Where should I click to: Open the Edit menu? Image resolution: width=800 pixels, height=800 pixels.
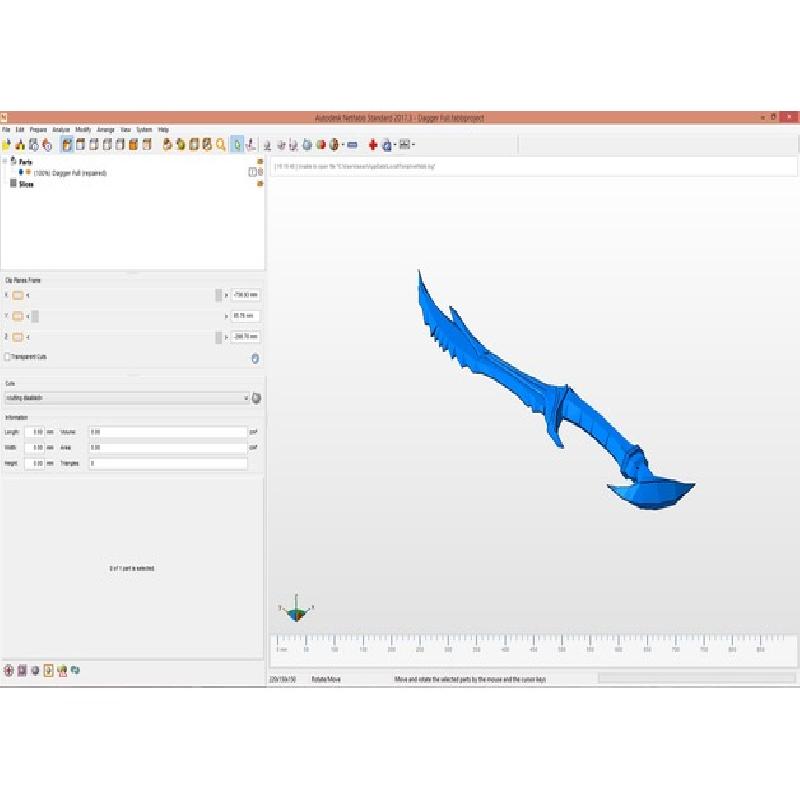point(20,130)
